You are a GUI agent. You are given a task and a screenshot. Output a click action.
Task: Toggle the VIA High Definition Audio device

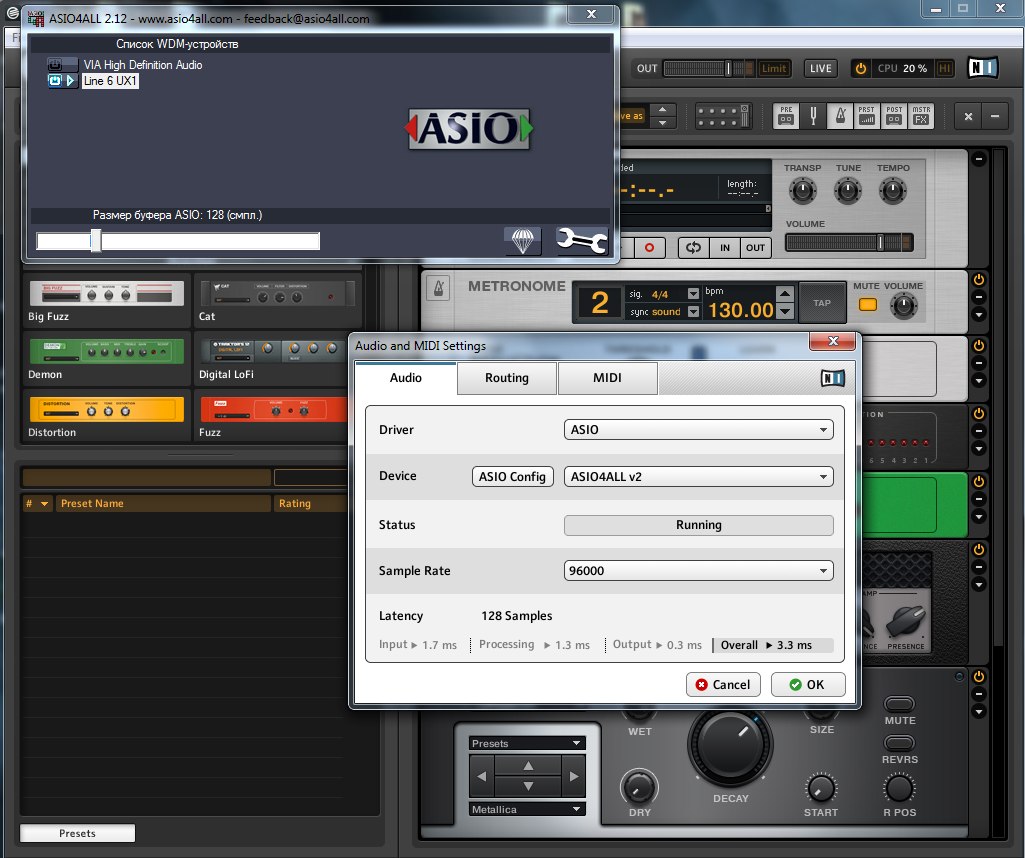tap(55, 65)
